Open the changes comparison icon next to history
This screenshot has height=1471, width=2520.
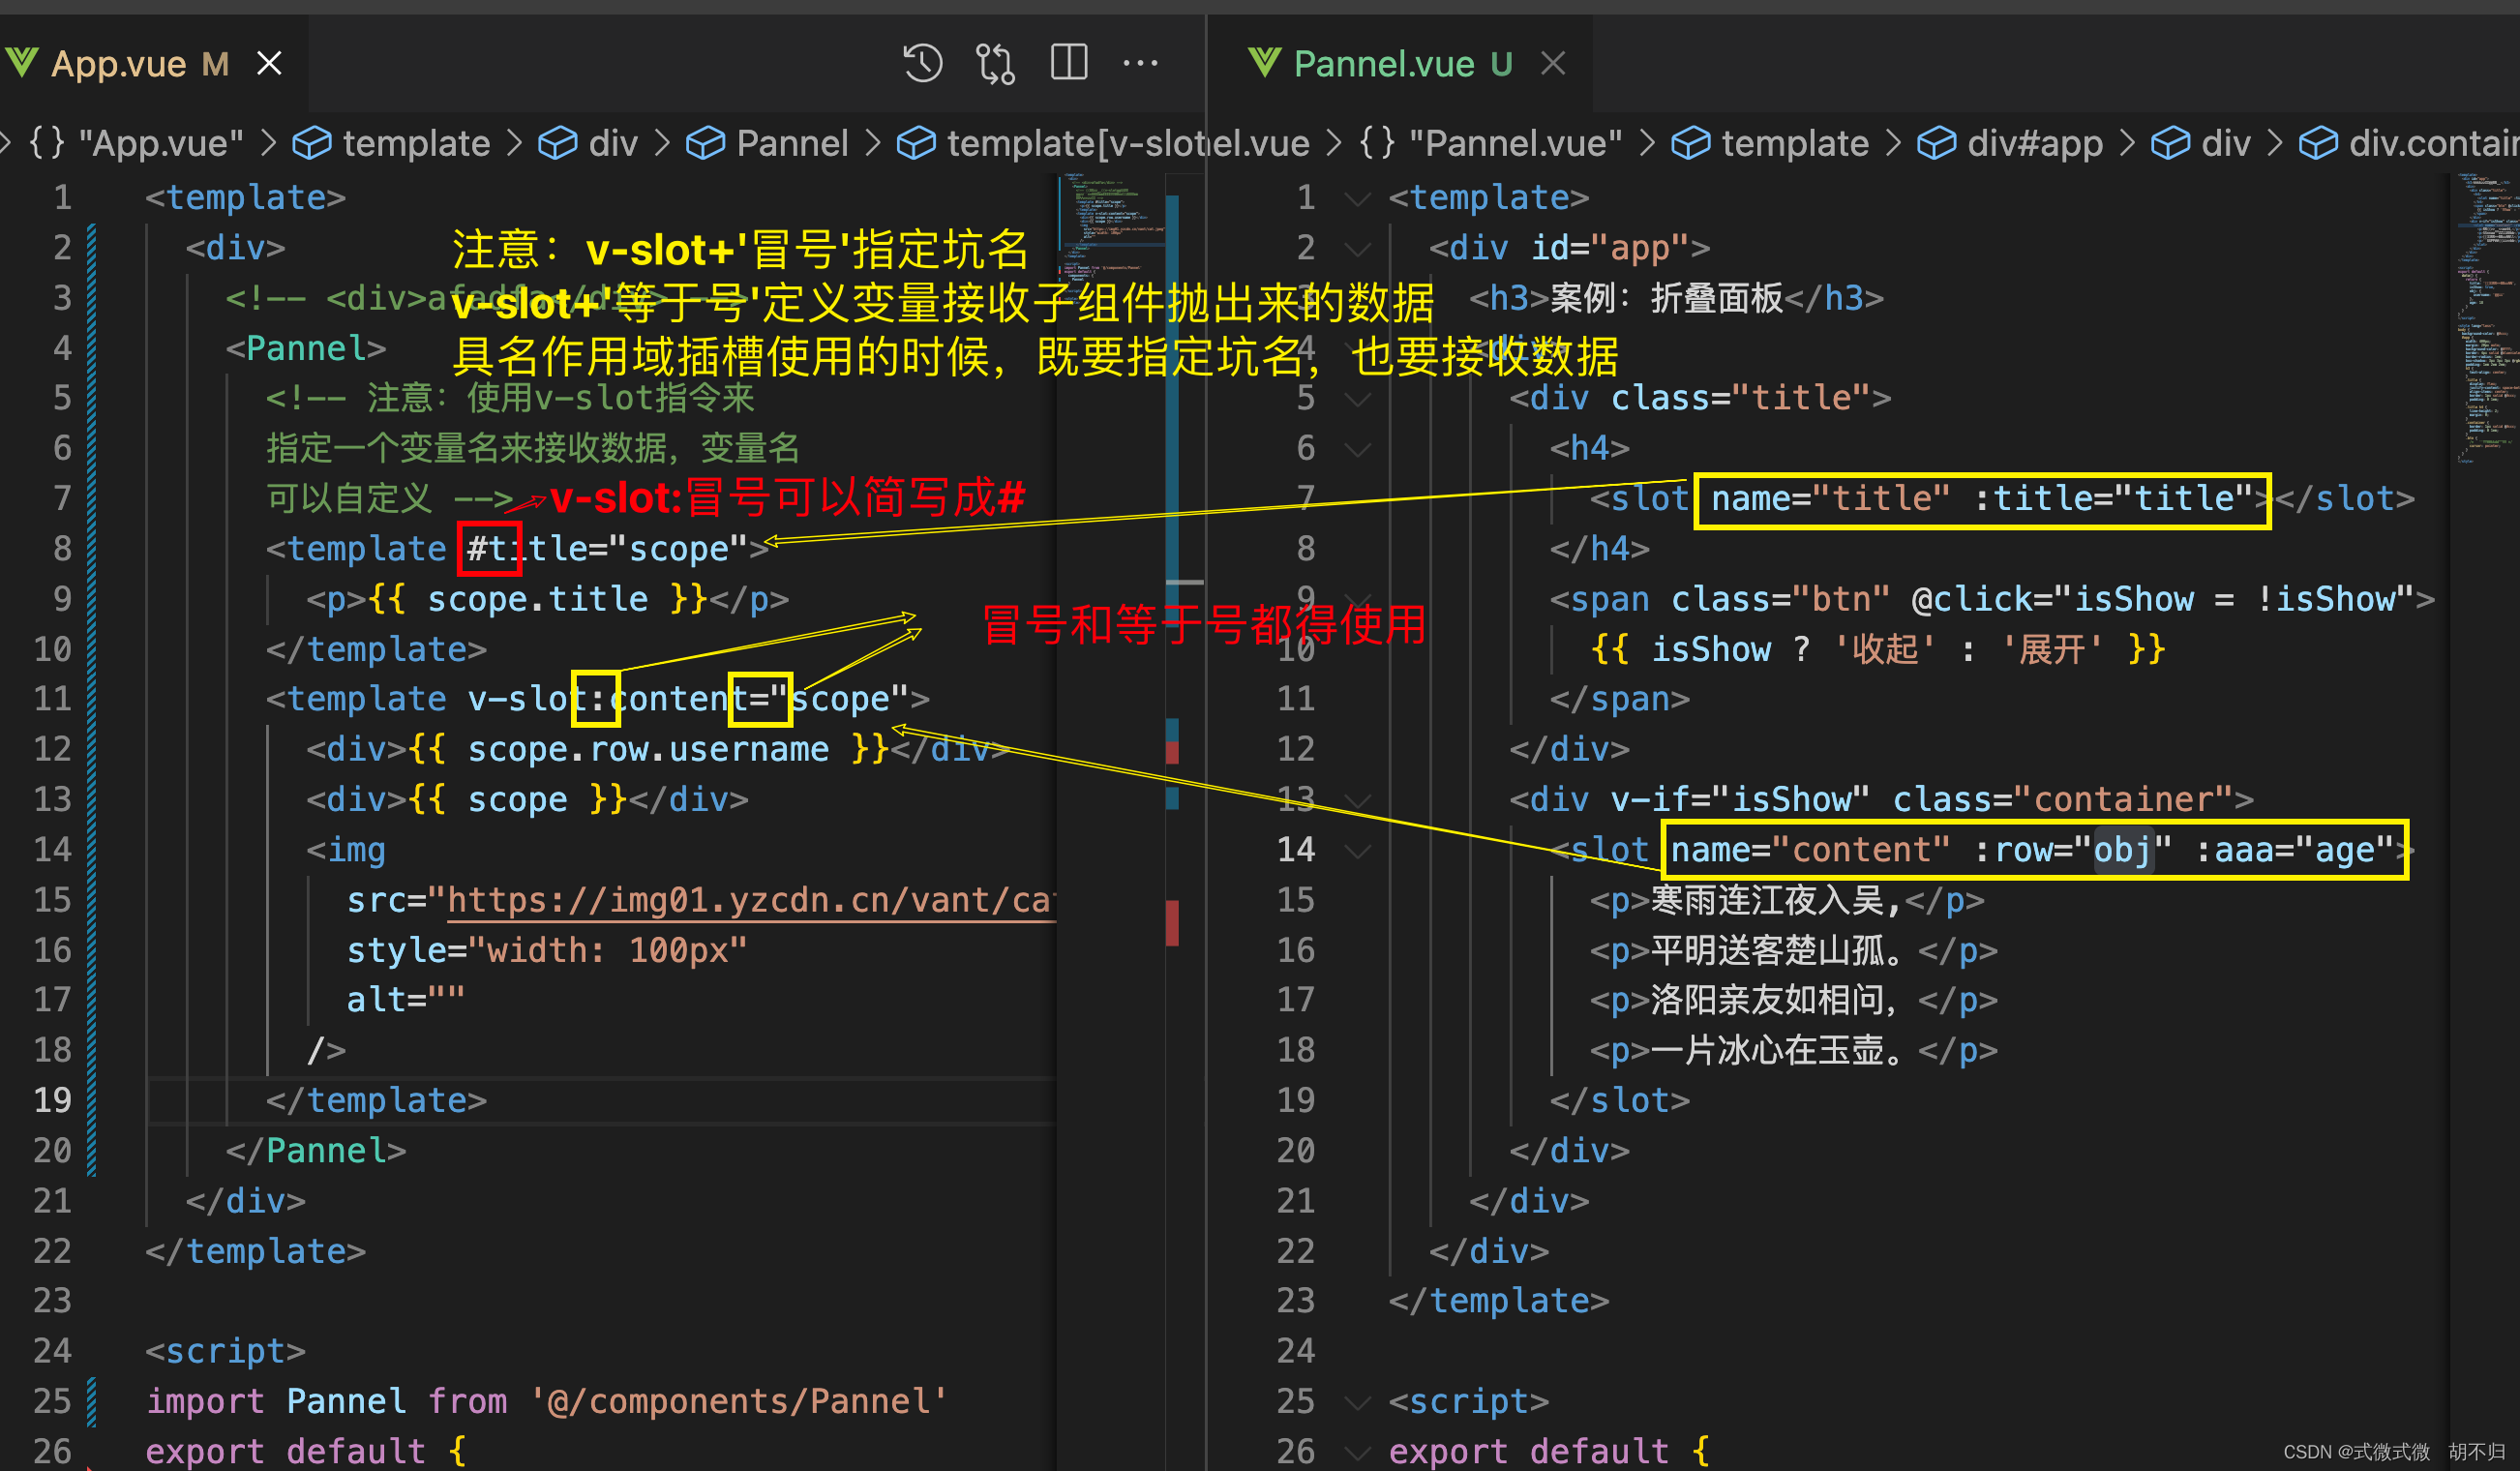click(994, 62)
